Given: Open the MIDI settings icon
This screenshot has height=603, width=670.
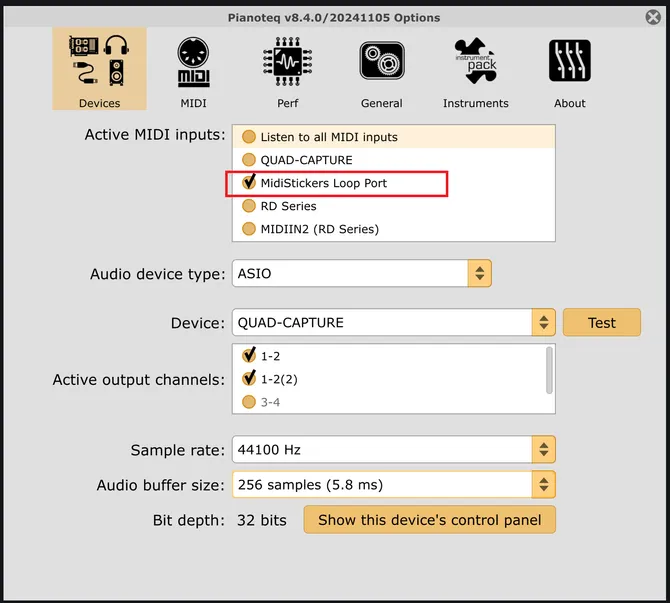Looking at the screenshot, I should 194,62.
